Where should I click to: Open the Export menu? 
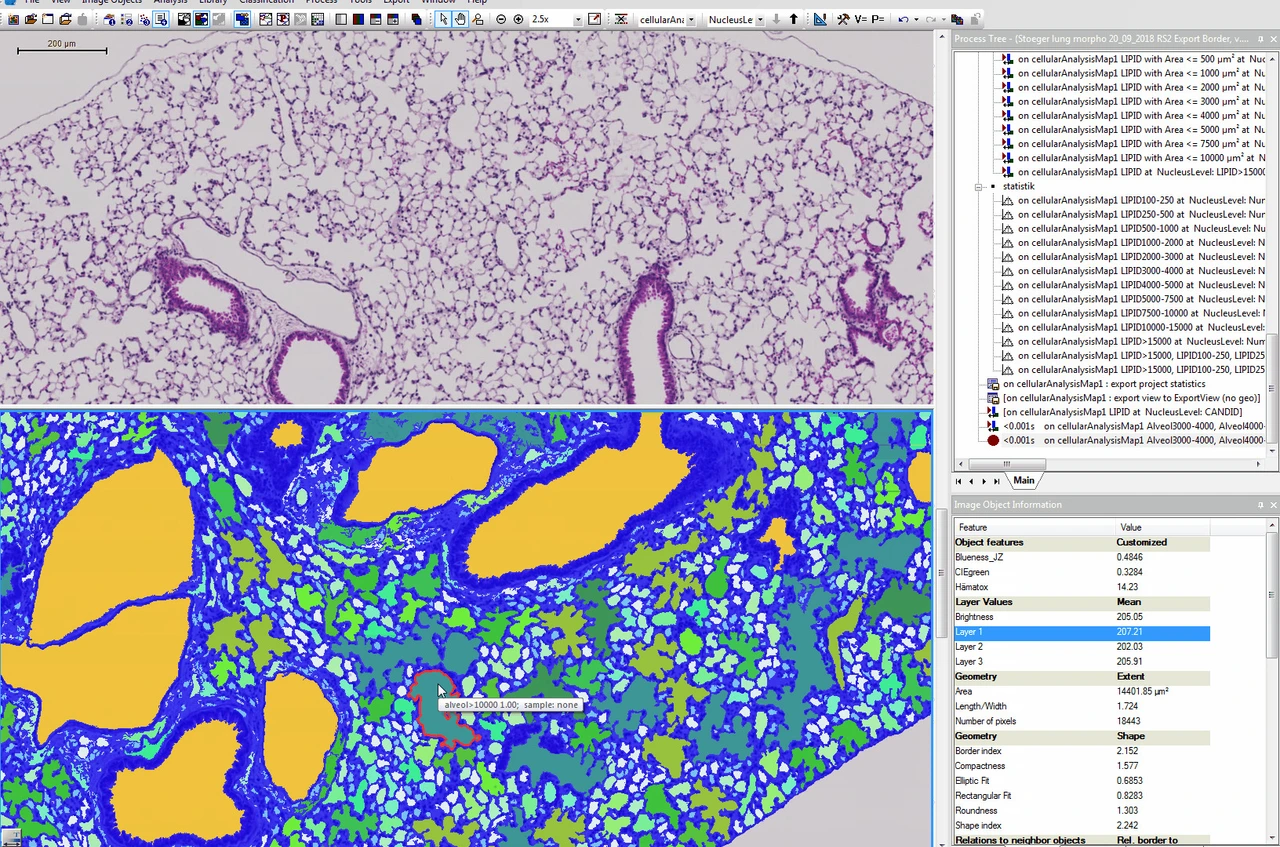[396, 2]
